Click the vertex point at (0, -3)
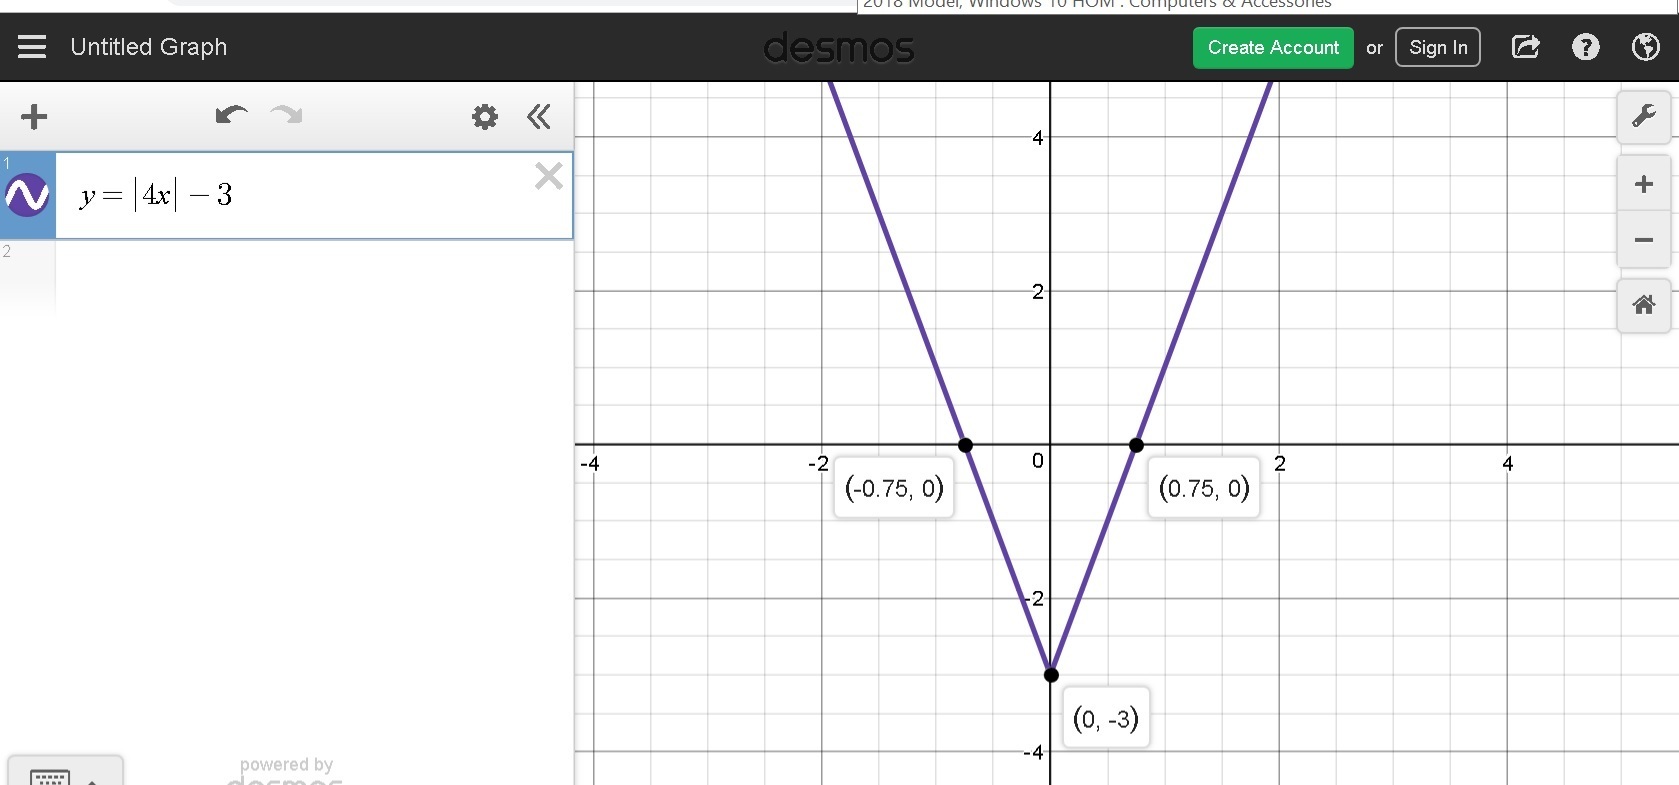 (x=1051, y=675)
